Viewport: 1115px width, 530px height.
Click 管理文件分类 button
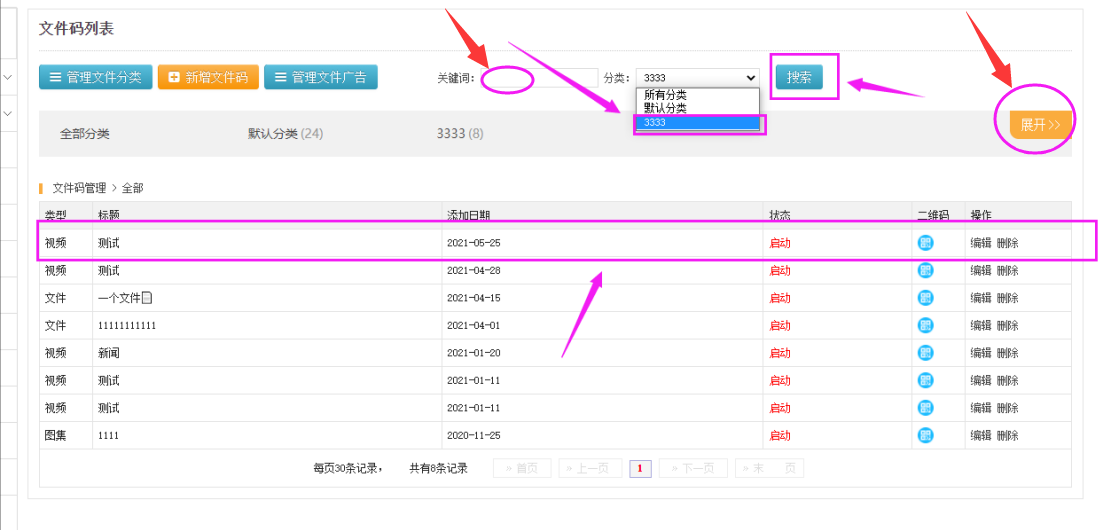(x=95, y=77)
